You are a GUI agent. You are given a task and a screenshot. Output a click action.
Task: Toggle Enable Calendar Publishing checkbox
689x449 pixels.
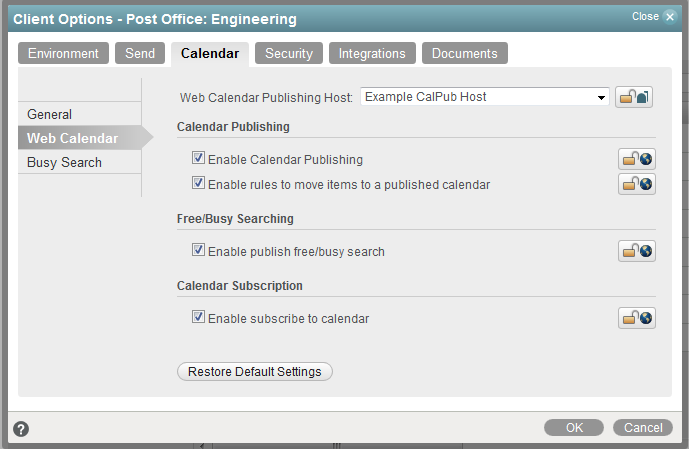(199, 159)
